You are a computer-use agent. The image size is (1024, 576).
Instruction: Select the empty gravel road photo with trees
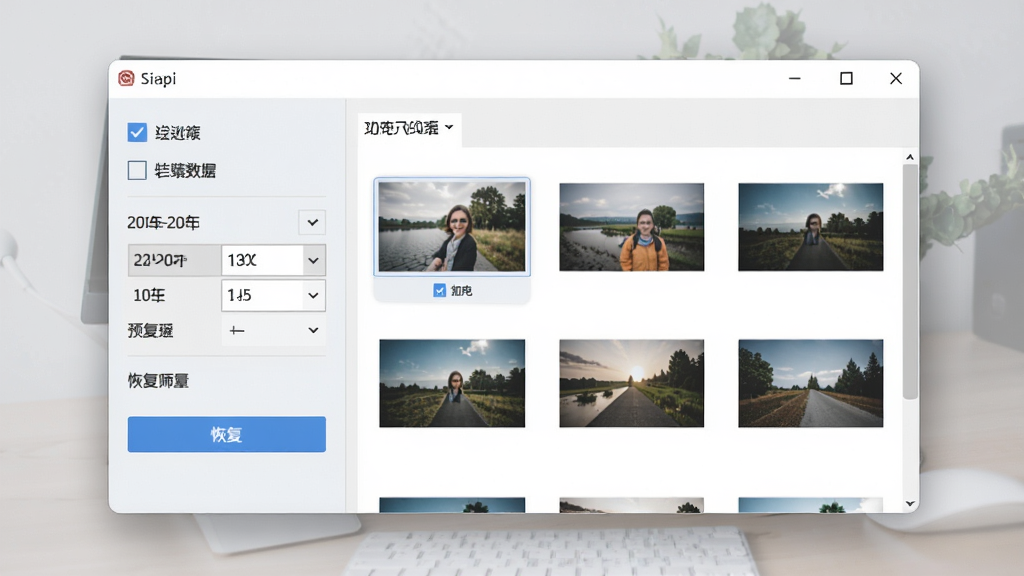810,383
